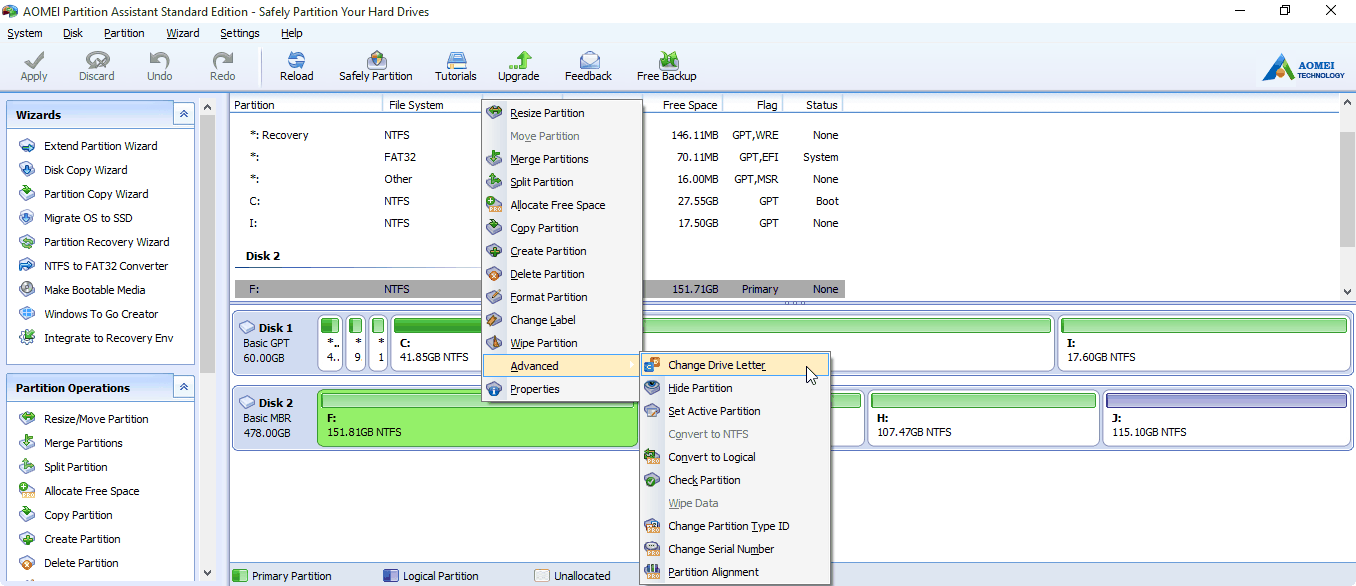
Task: Choose Merge Partitions in context menu
Action: 561,159
